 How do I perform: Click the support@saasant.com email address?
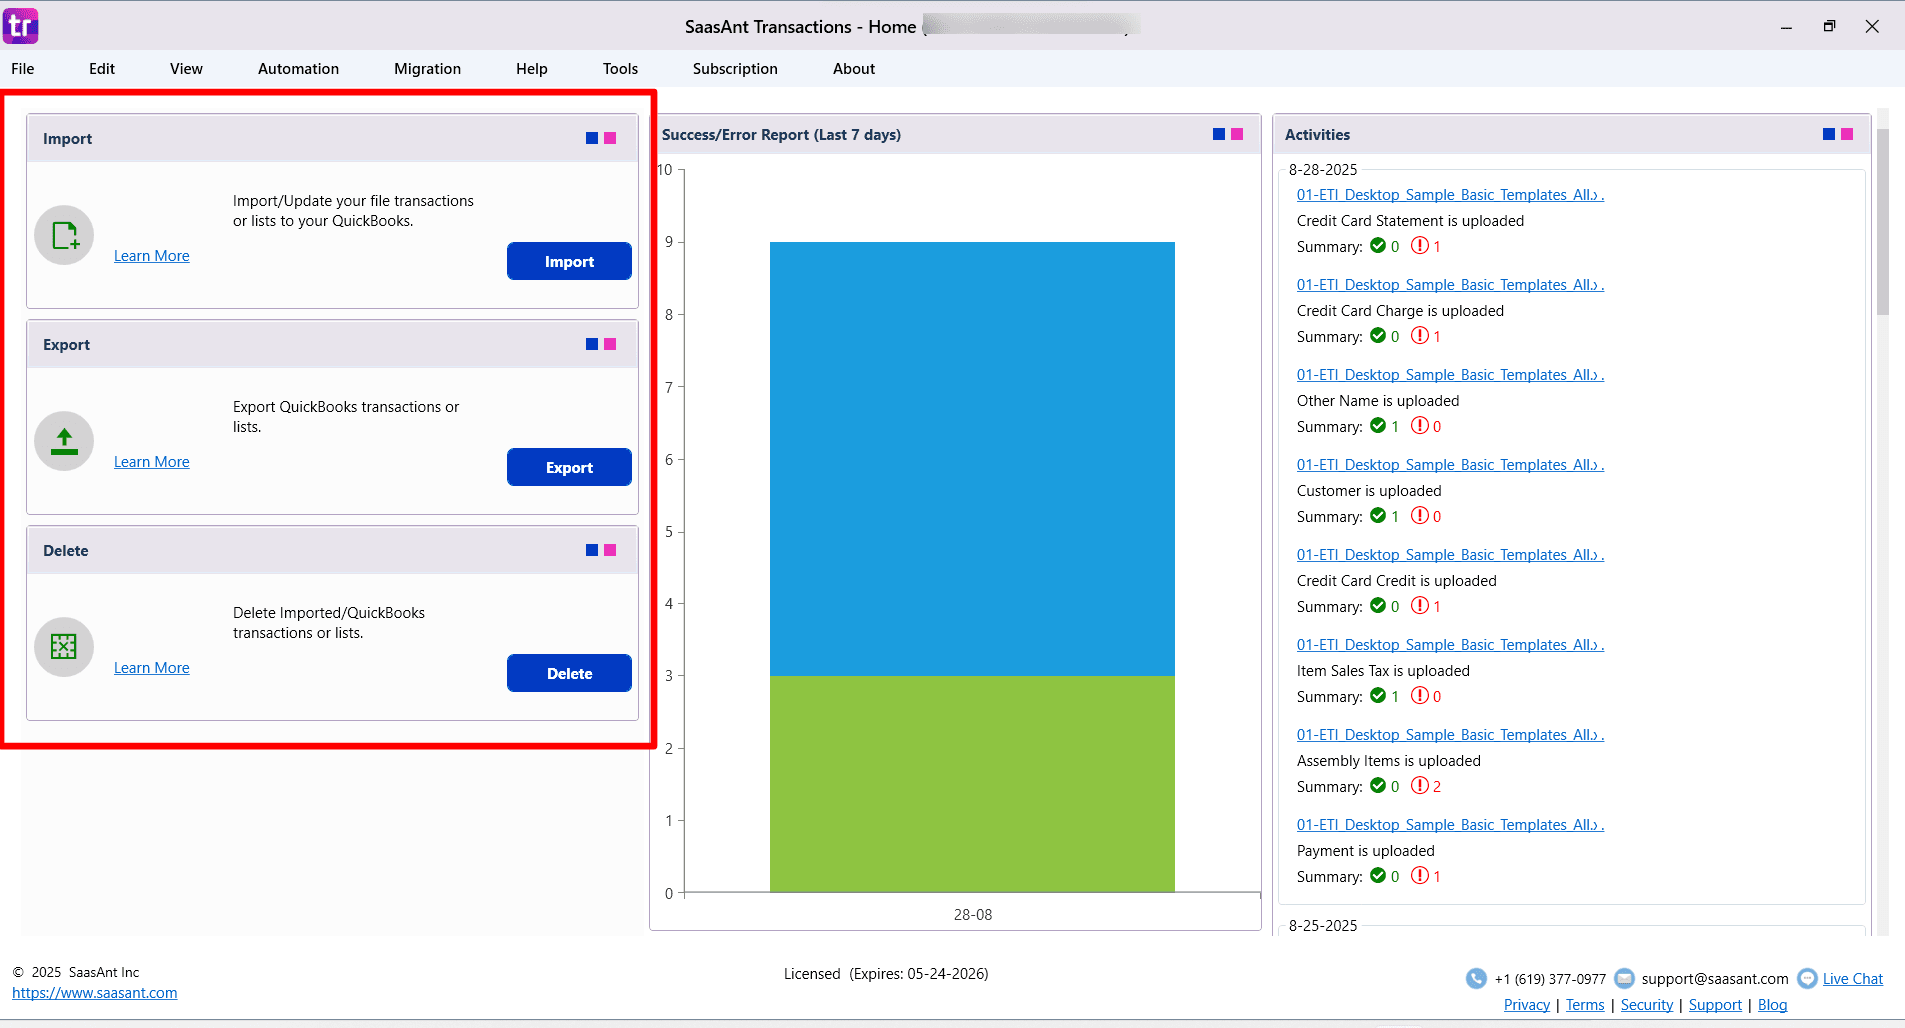pyautogui.click(x=1715, y=979)
